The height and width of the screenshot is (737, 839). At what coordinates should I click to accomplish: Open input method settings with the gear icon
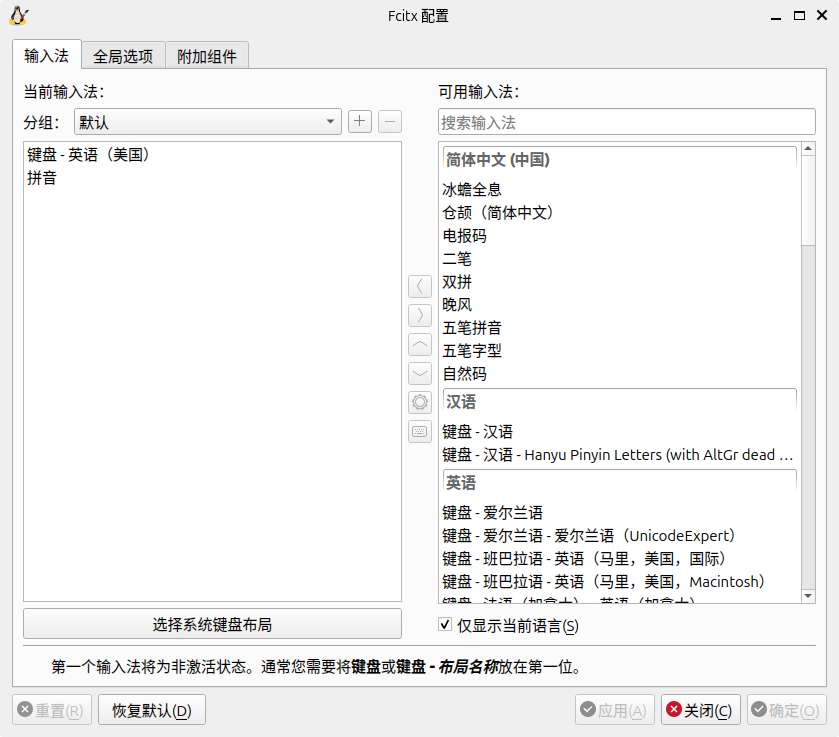point(420,402)
